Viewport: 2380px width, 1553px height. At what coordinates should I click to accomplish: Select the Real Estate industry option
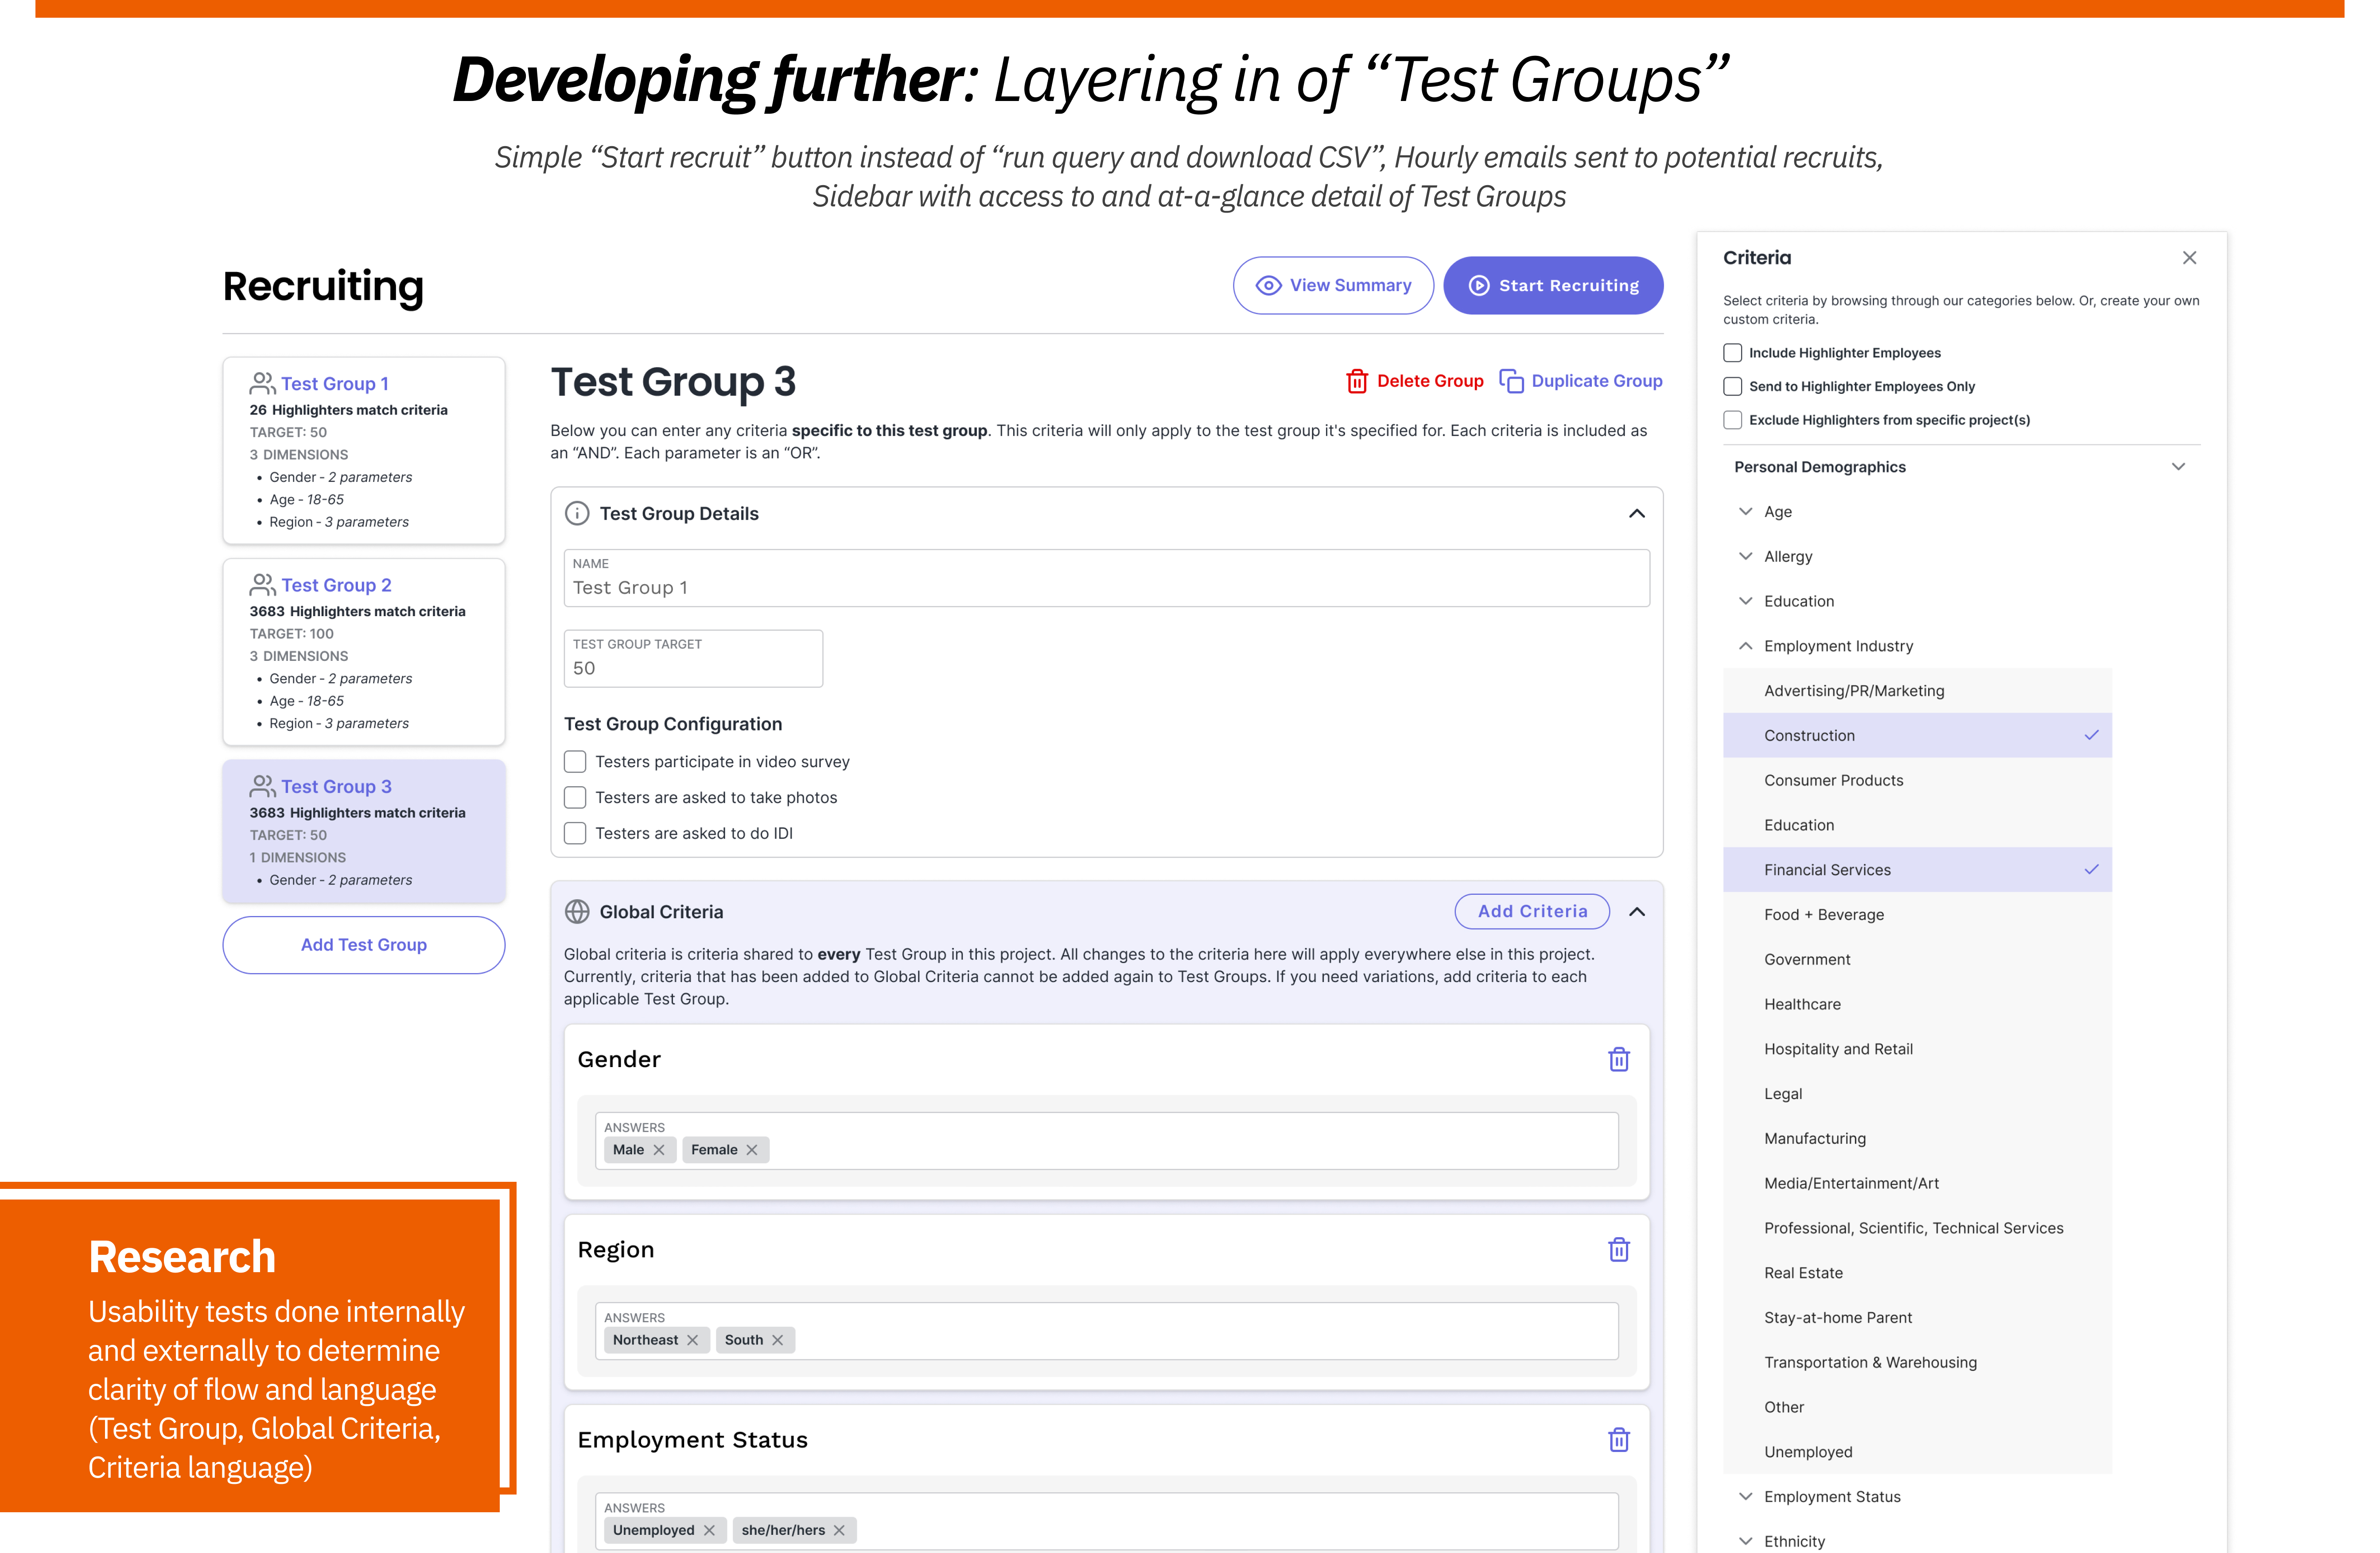[x=1917, y=1273]
